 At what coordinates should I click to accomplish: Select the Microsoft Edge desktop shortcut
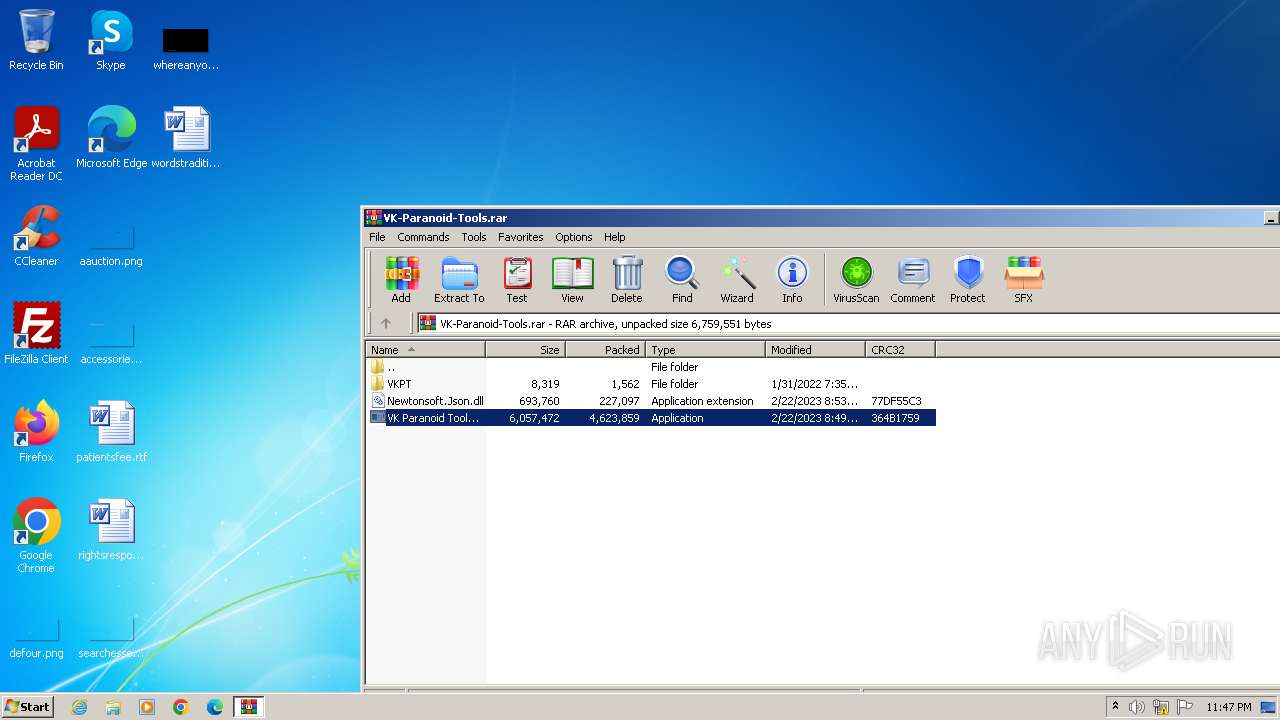tap(111, 138)
